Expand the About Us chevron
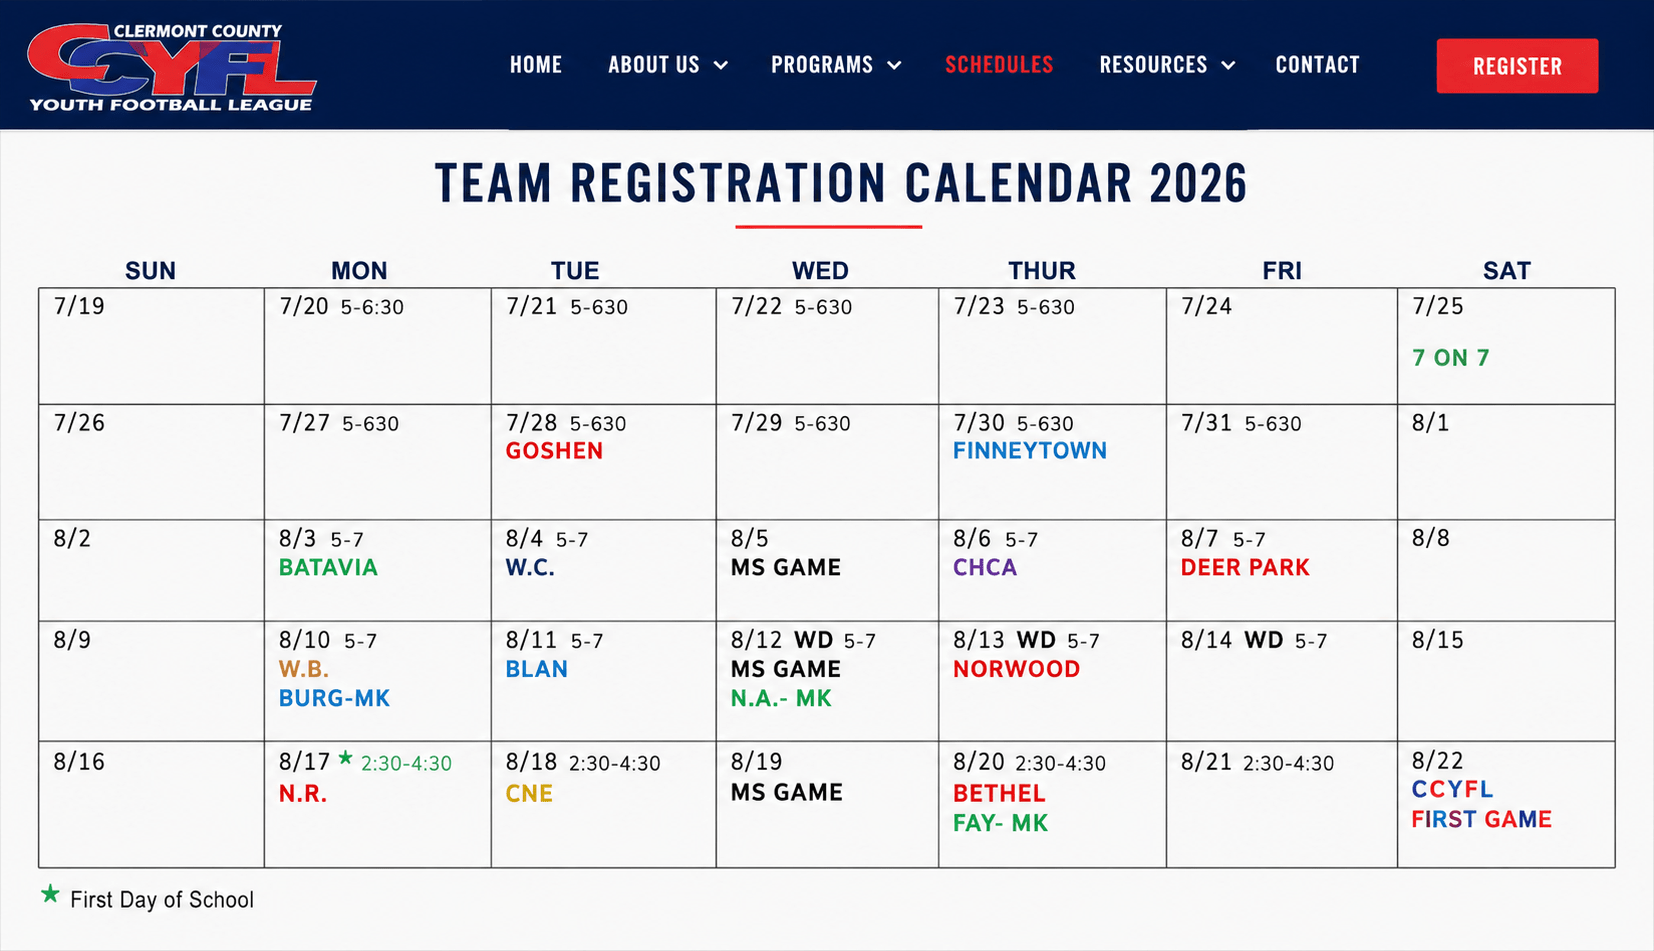This screenshot has height=951, width=1654. pos(720,65)
